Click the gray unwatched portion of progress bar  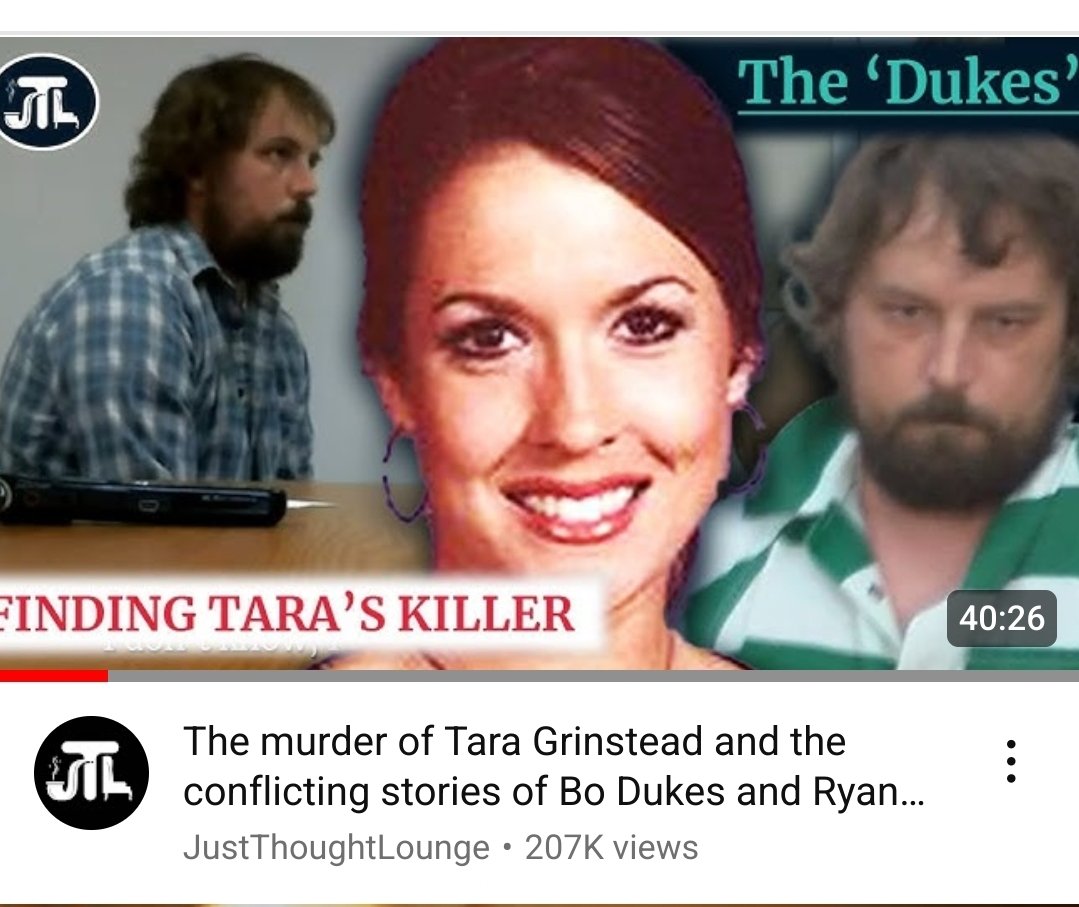pyautogui.click(x=593, y=676)
